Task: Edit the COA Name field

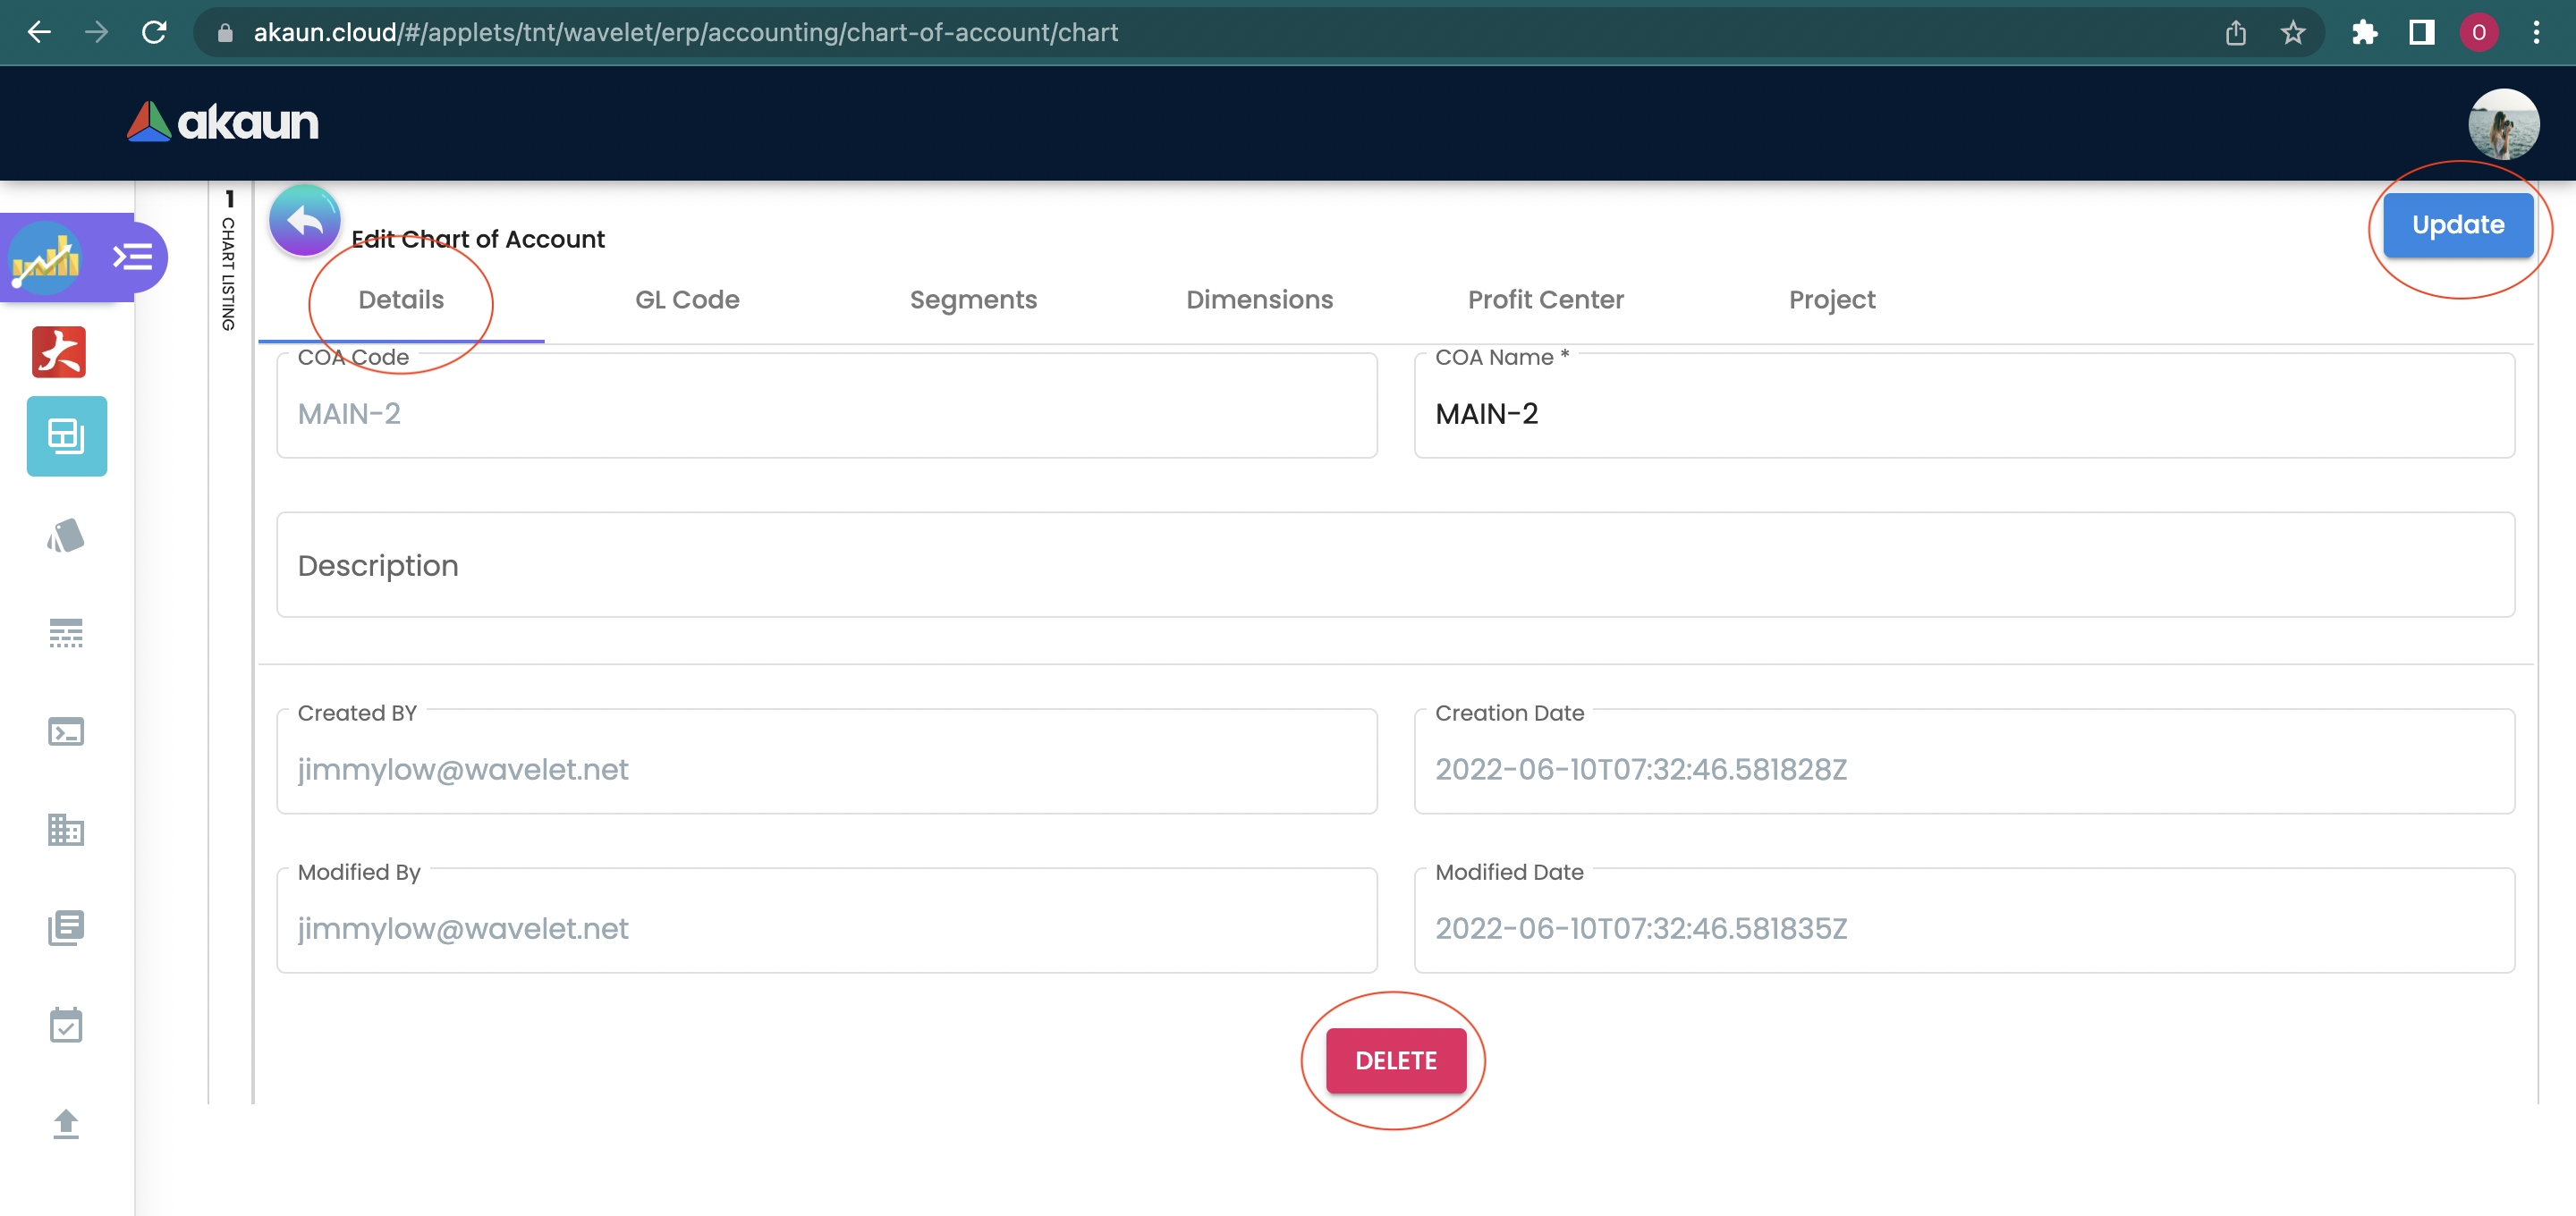Action: [x=1963, y=414]
